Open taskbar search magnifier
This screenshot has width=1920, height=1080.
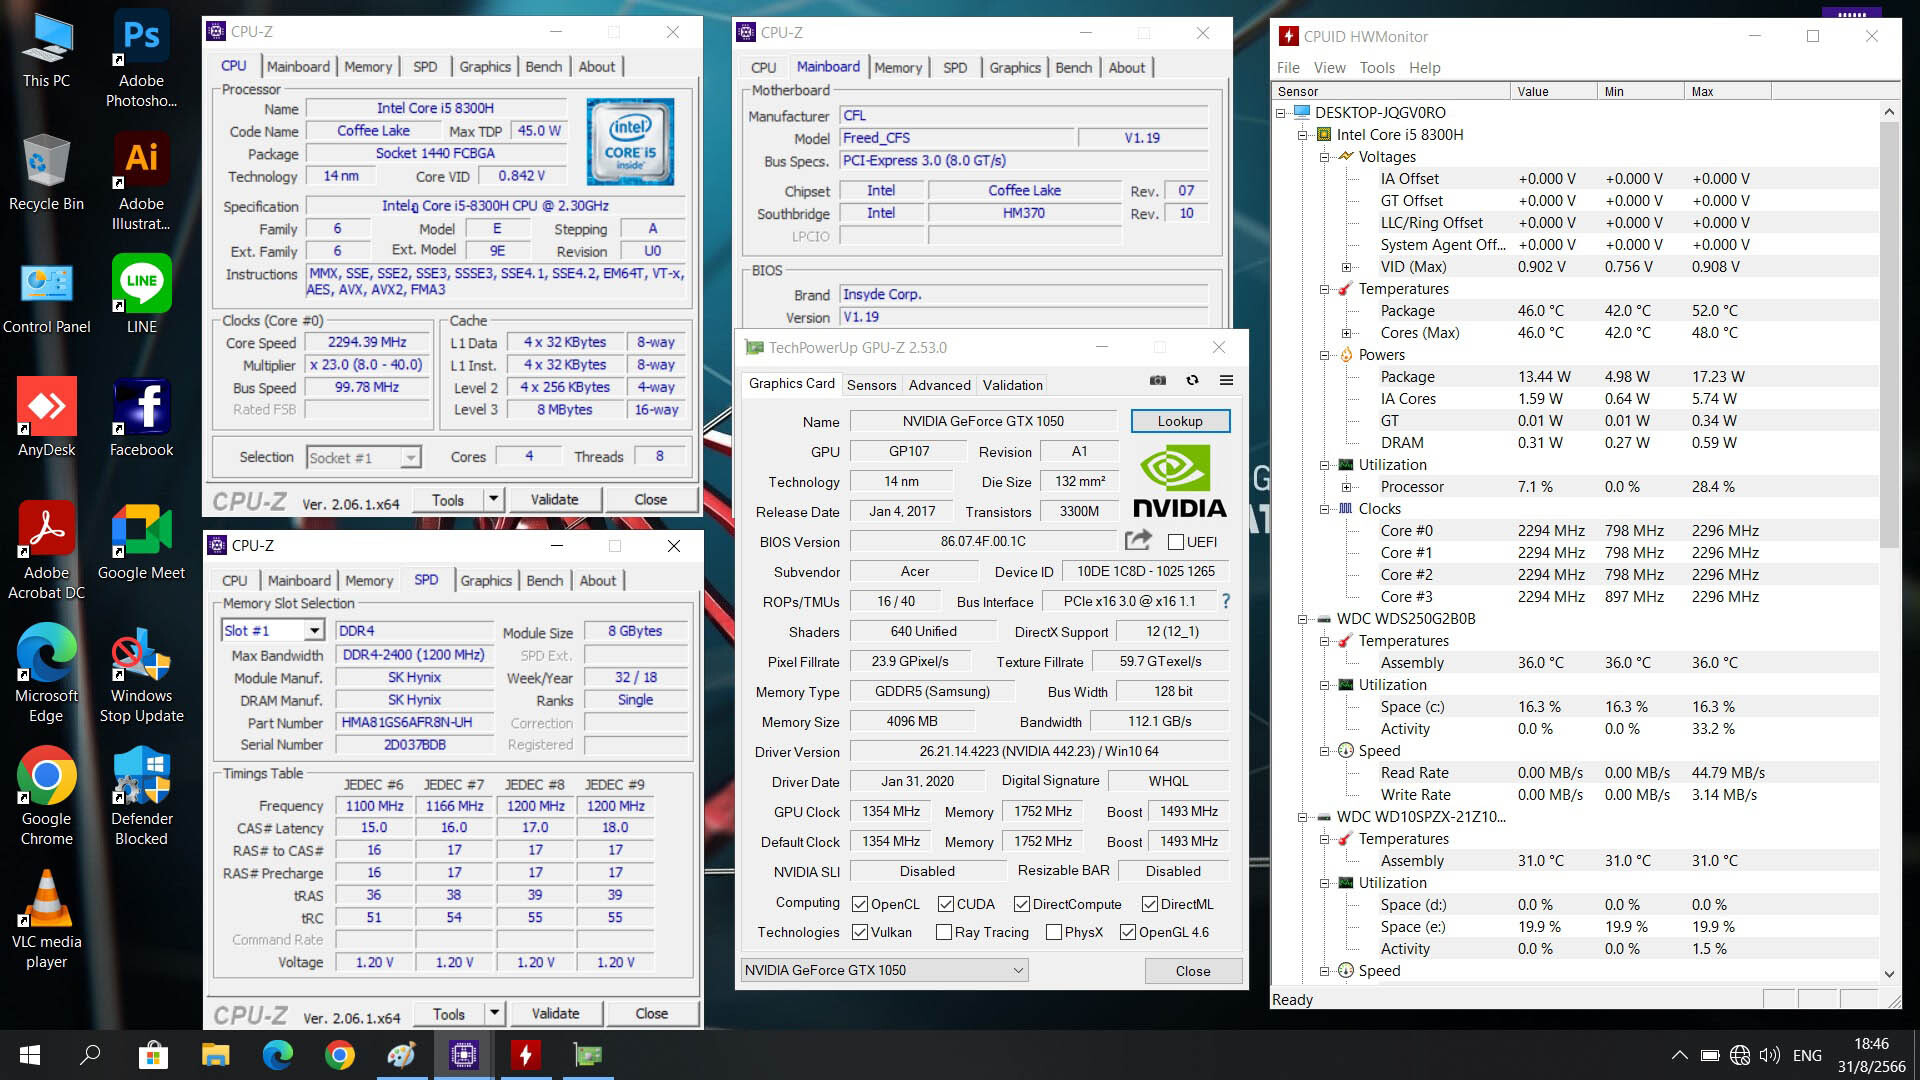(91, 1055)
